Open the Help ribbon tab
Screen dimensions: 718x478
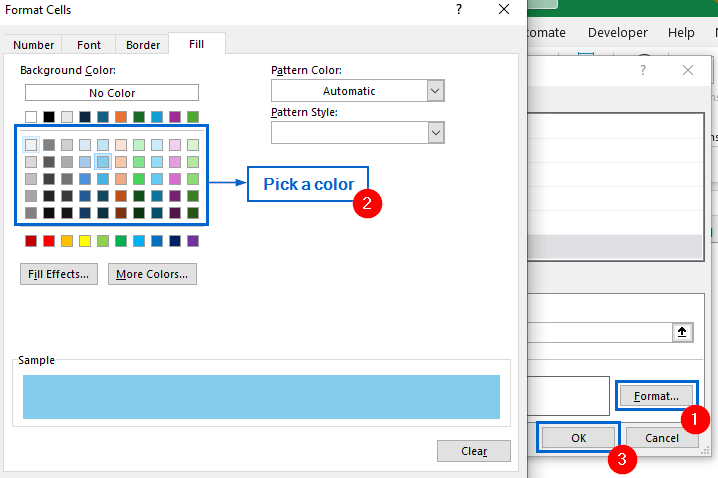tap(681, 33)
